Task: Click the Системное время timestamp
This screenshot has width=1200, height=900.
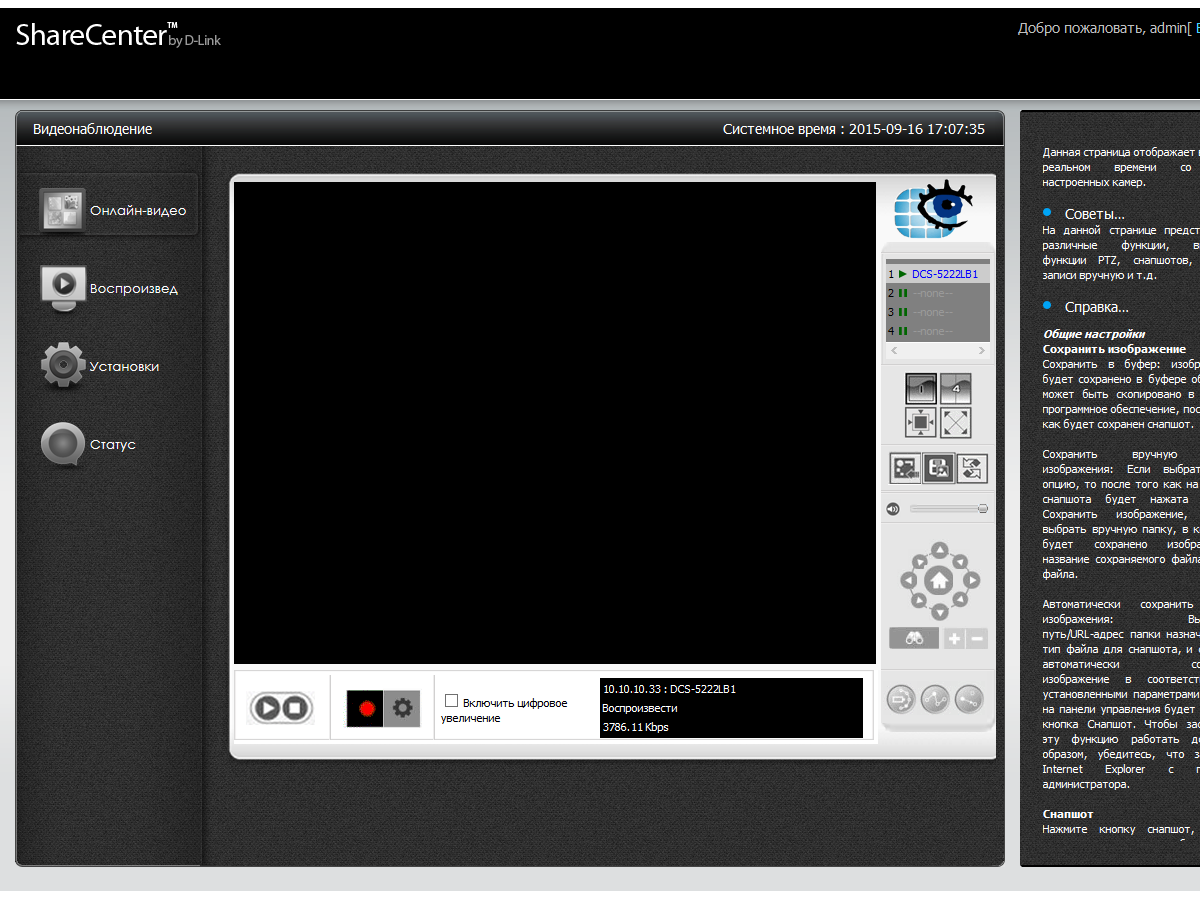Action: click(x=854, y=129)
